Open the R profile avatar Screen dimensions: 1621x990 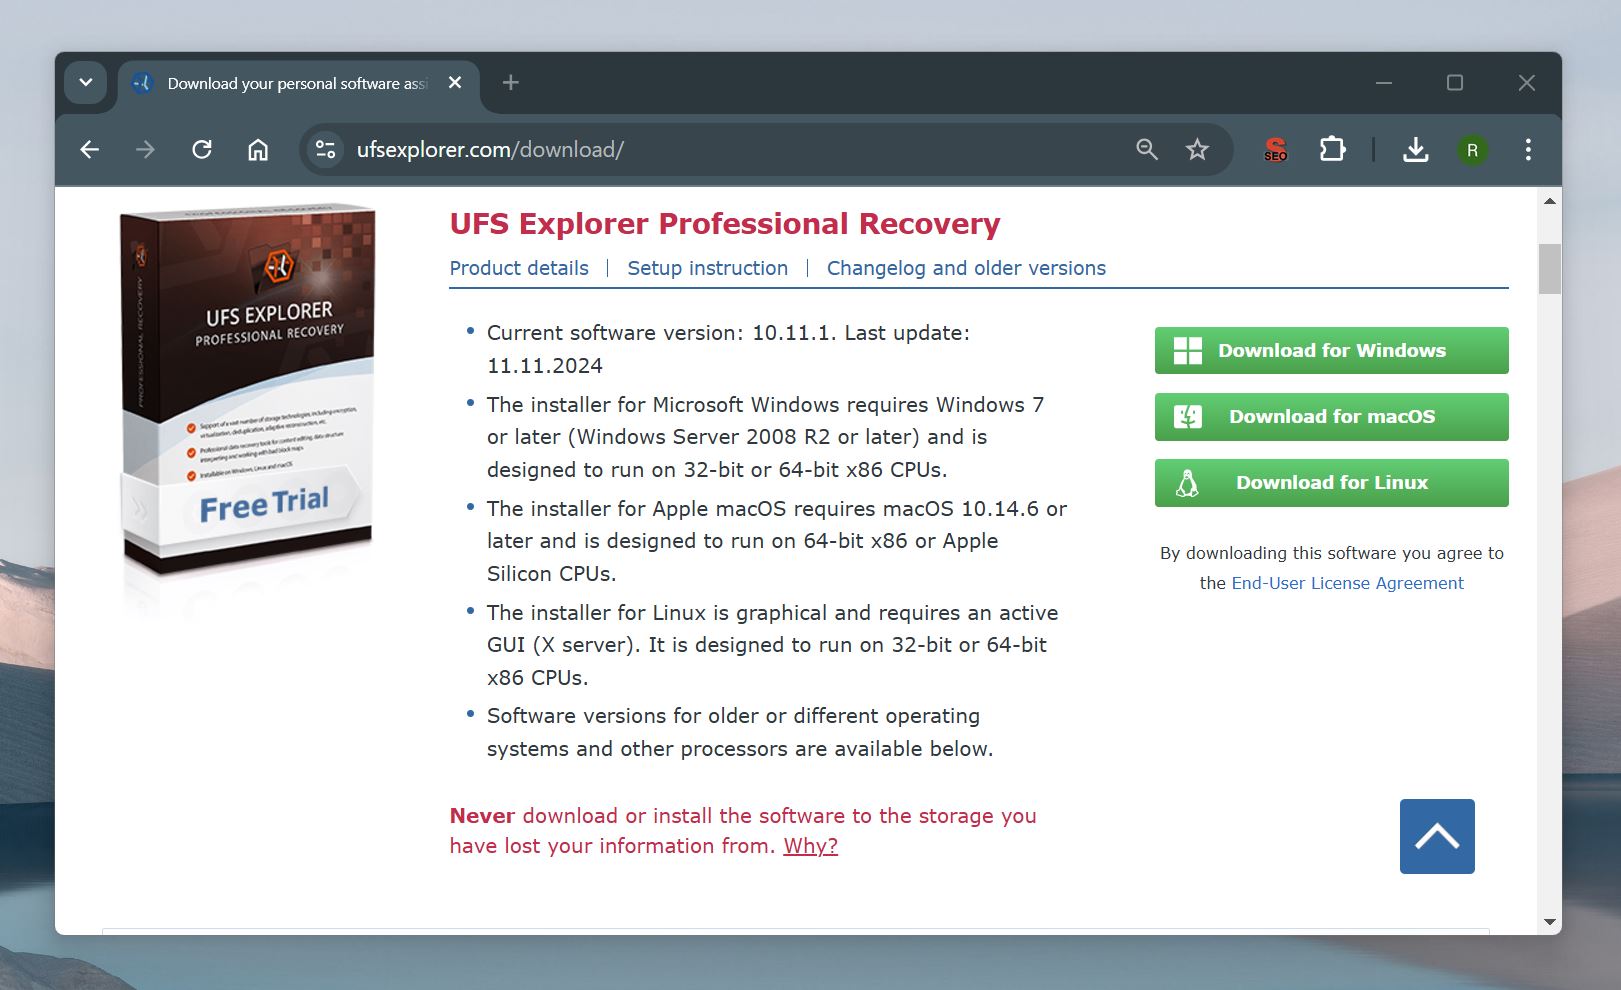pyautogui.click(x=1472, y=150)
